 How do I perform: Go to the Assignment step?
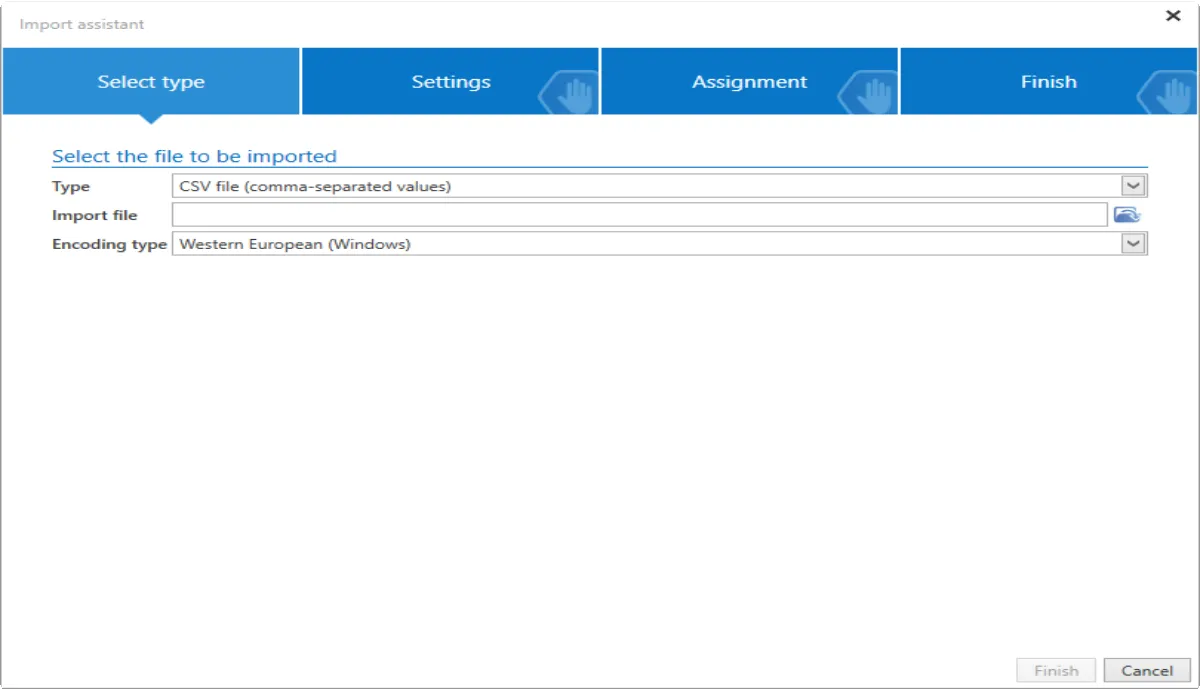click(749, 81)
